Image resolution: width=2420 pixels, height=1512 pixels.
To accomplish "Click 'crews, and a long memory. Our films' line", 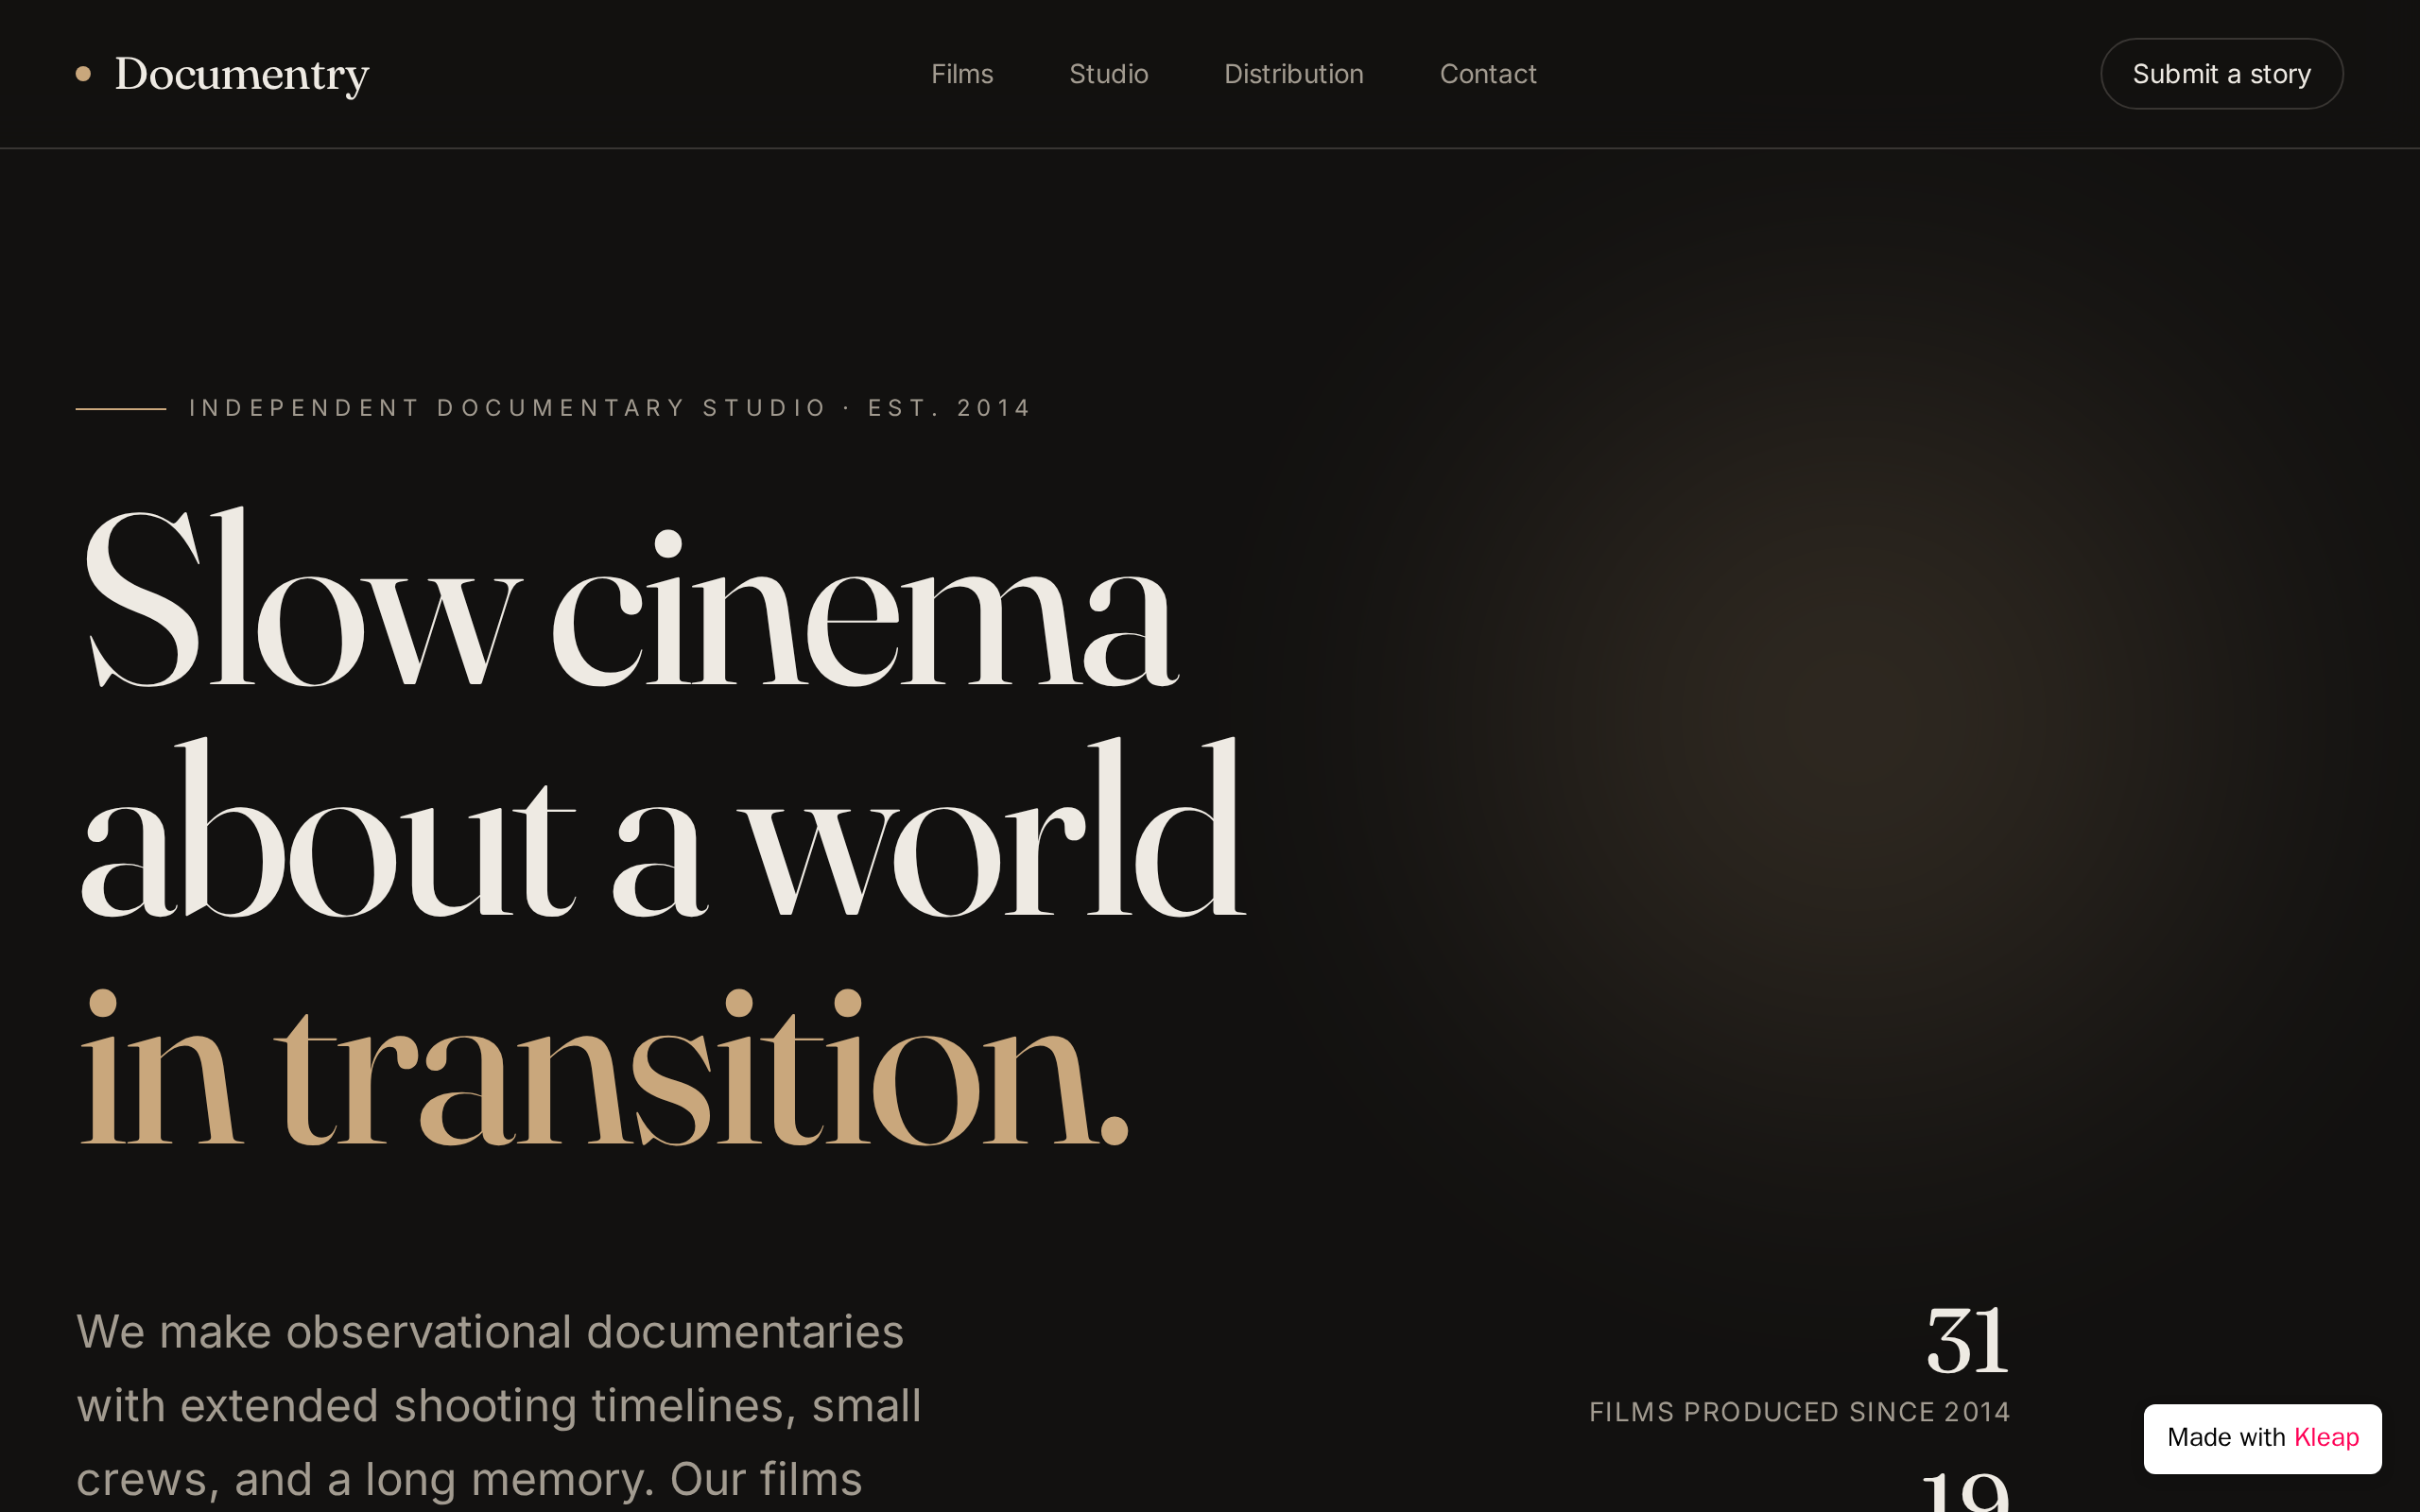I will point(469,1479).
